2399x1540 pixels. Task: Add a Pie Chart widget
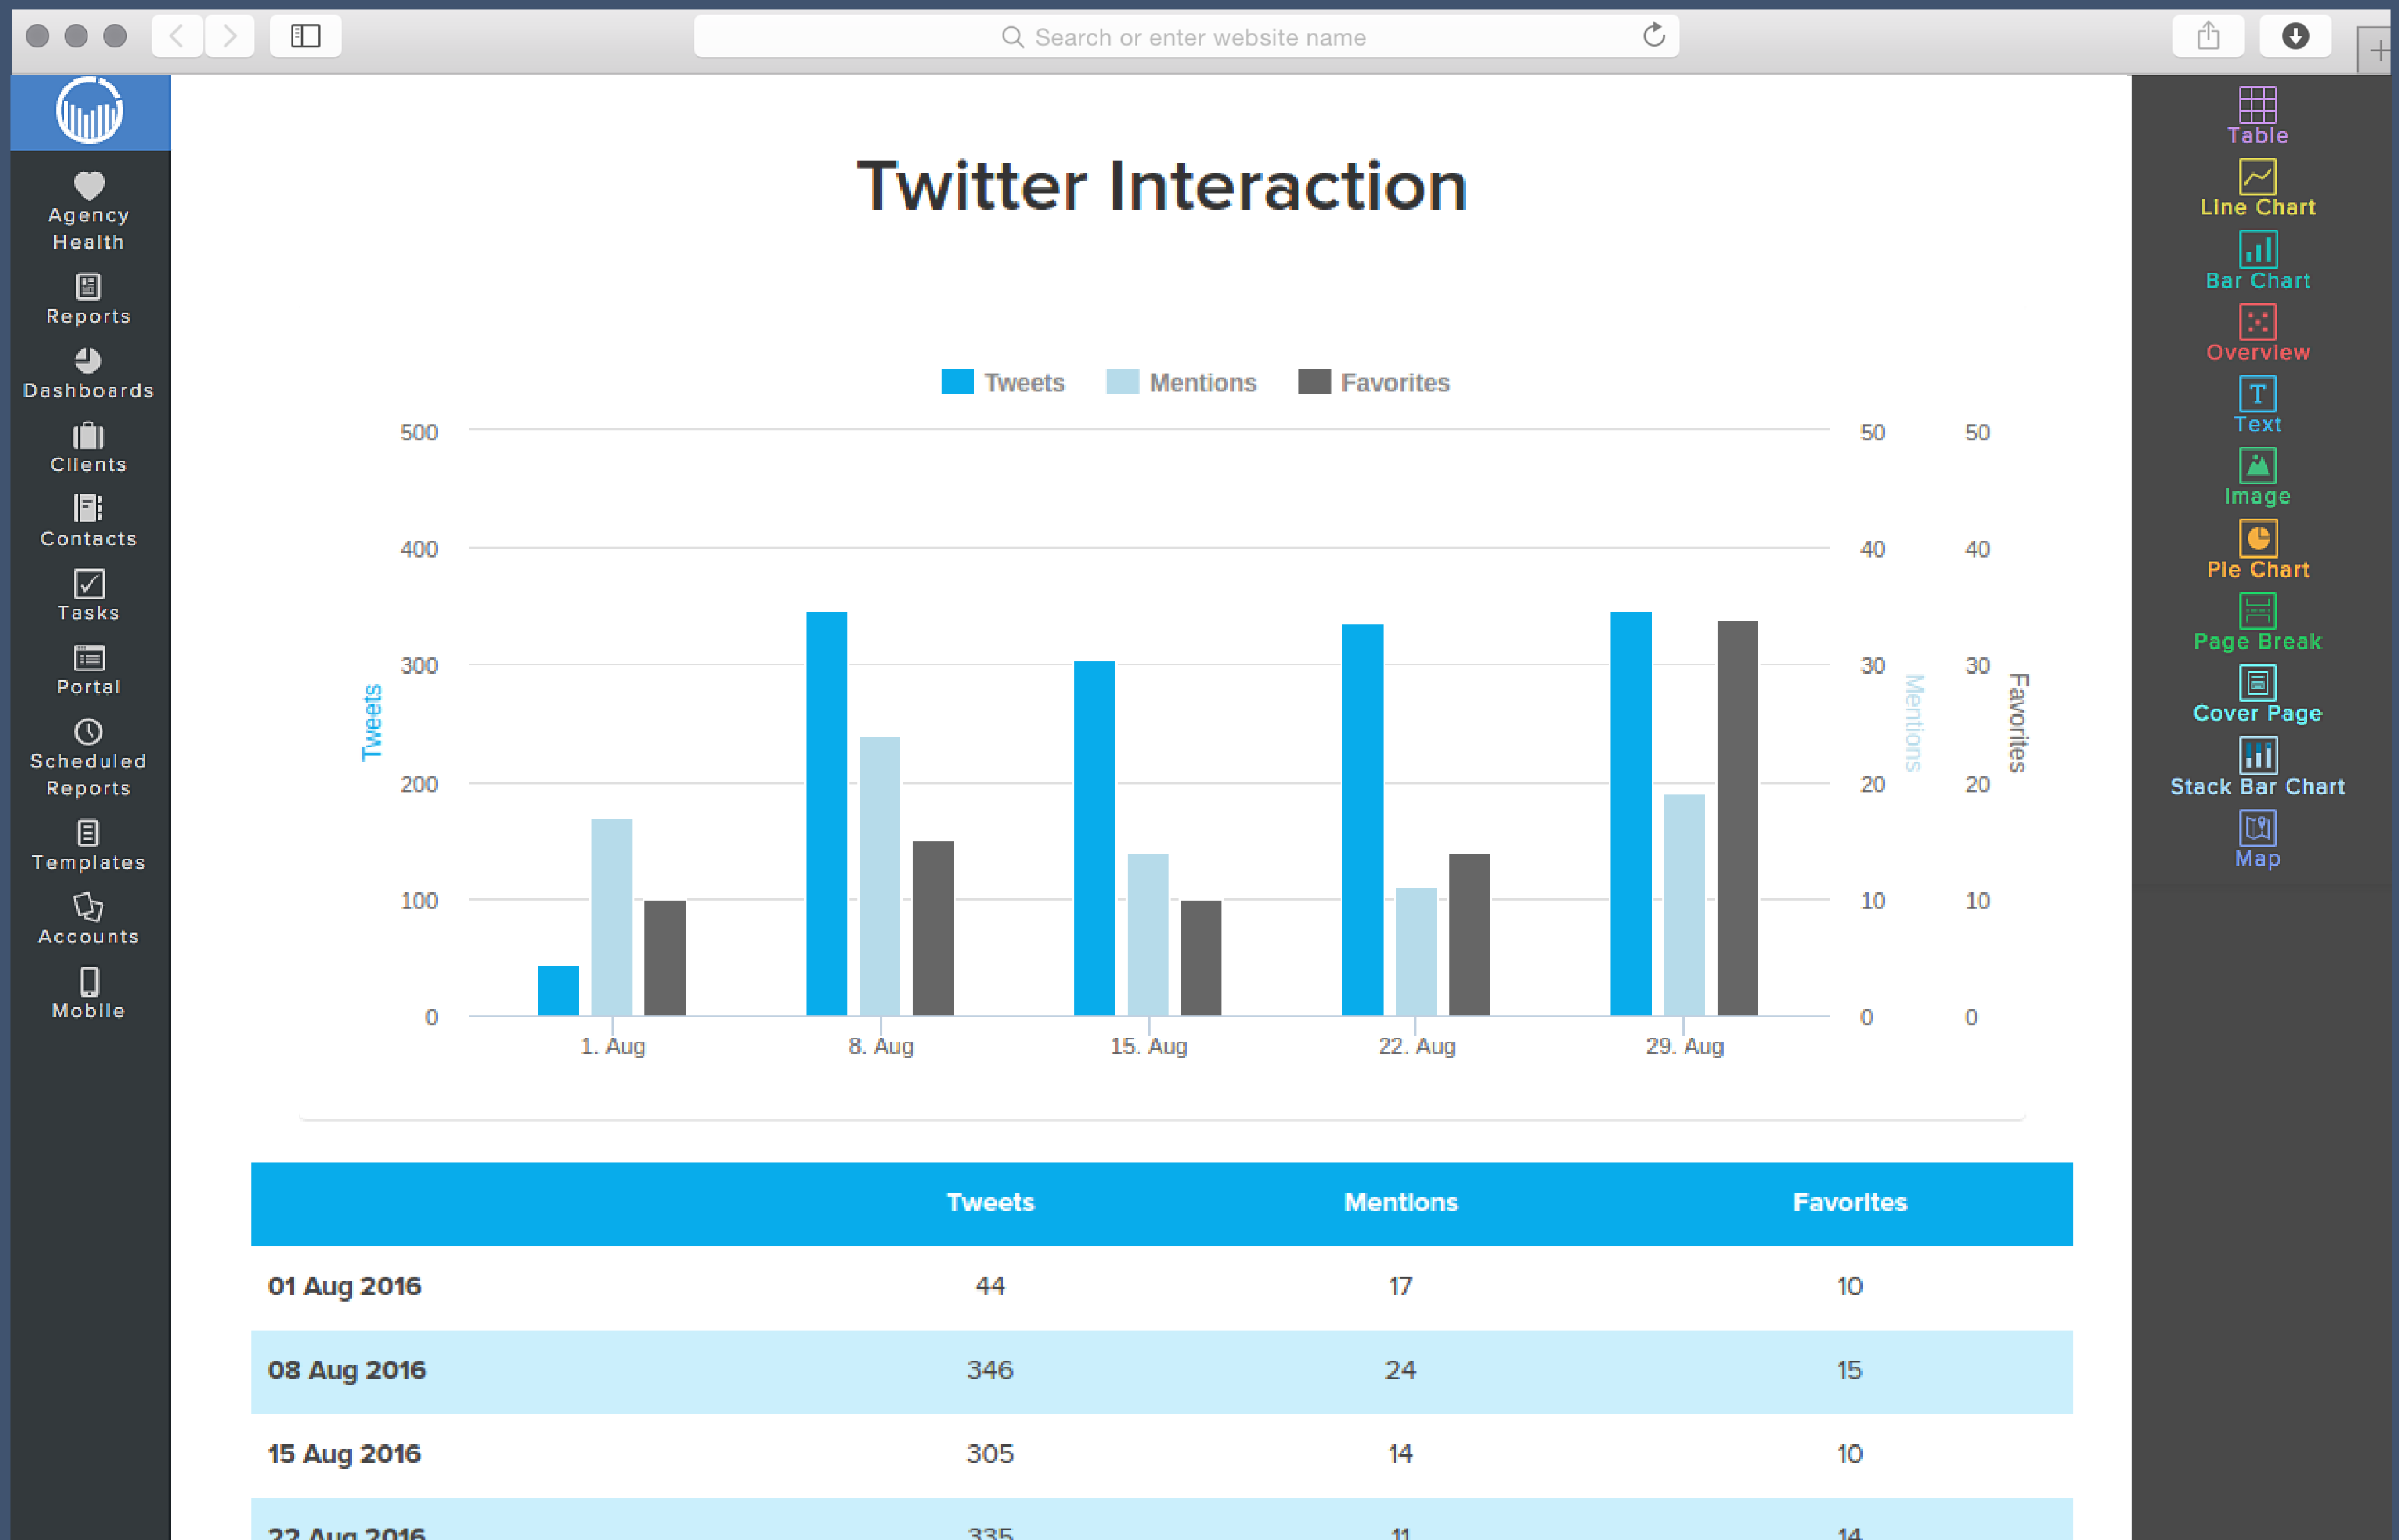point(2257,551)
